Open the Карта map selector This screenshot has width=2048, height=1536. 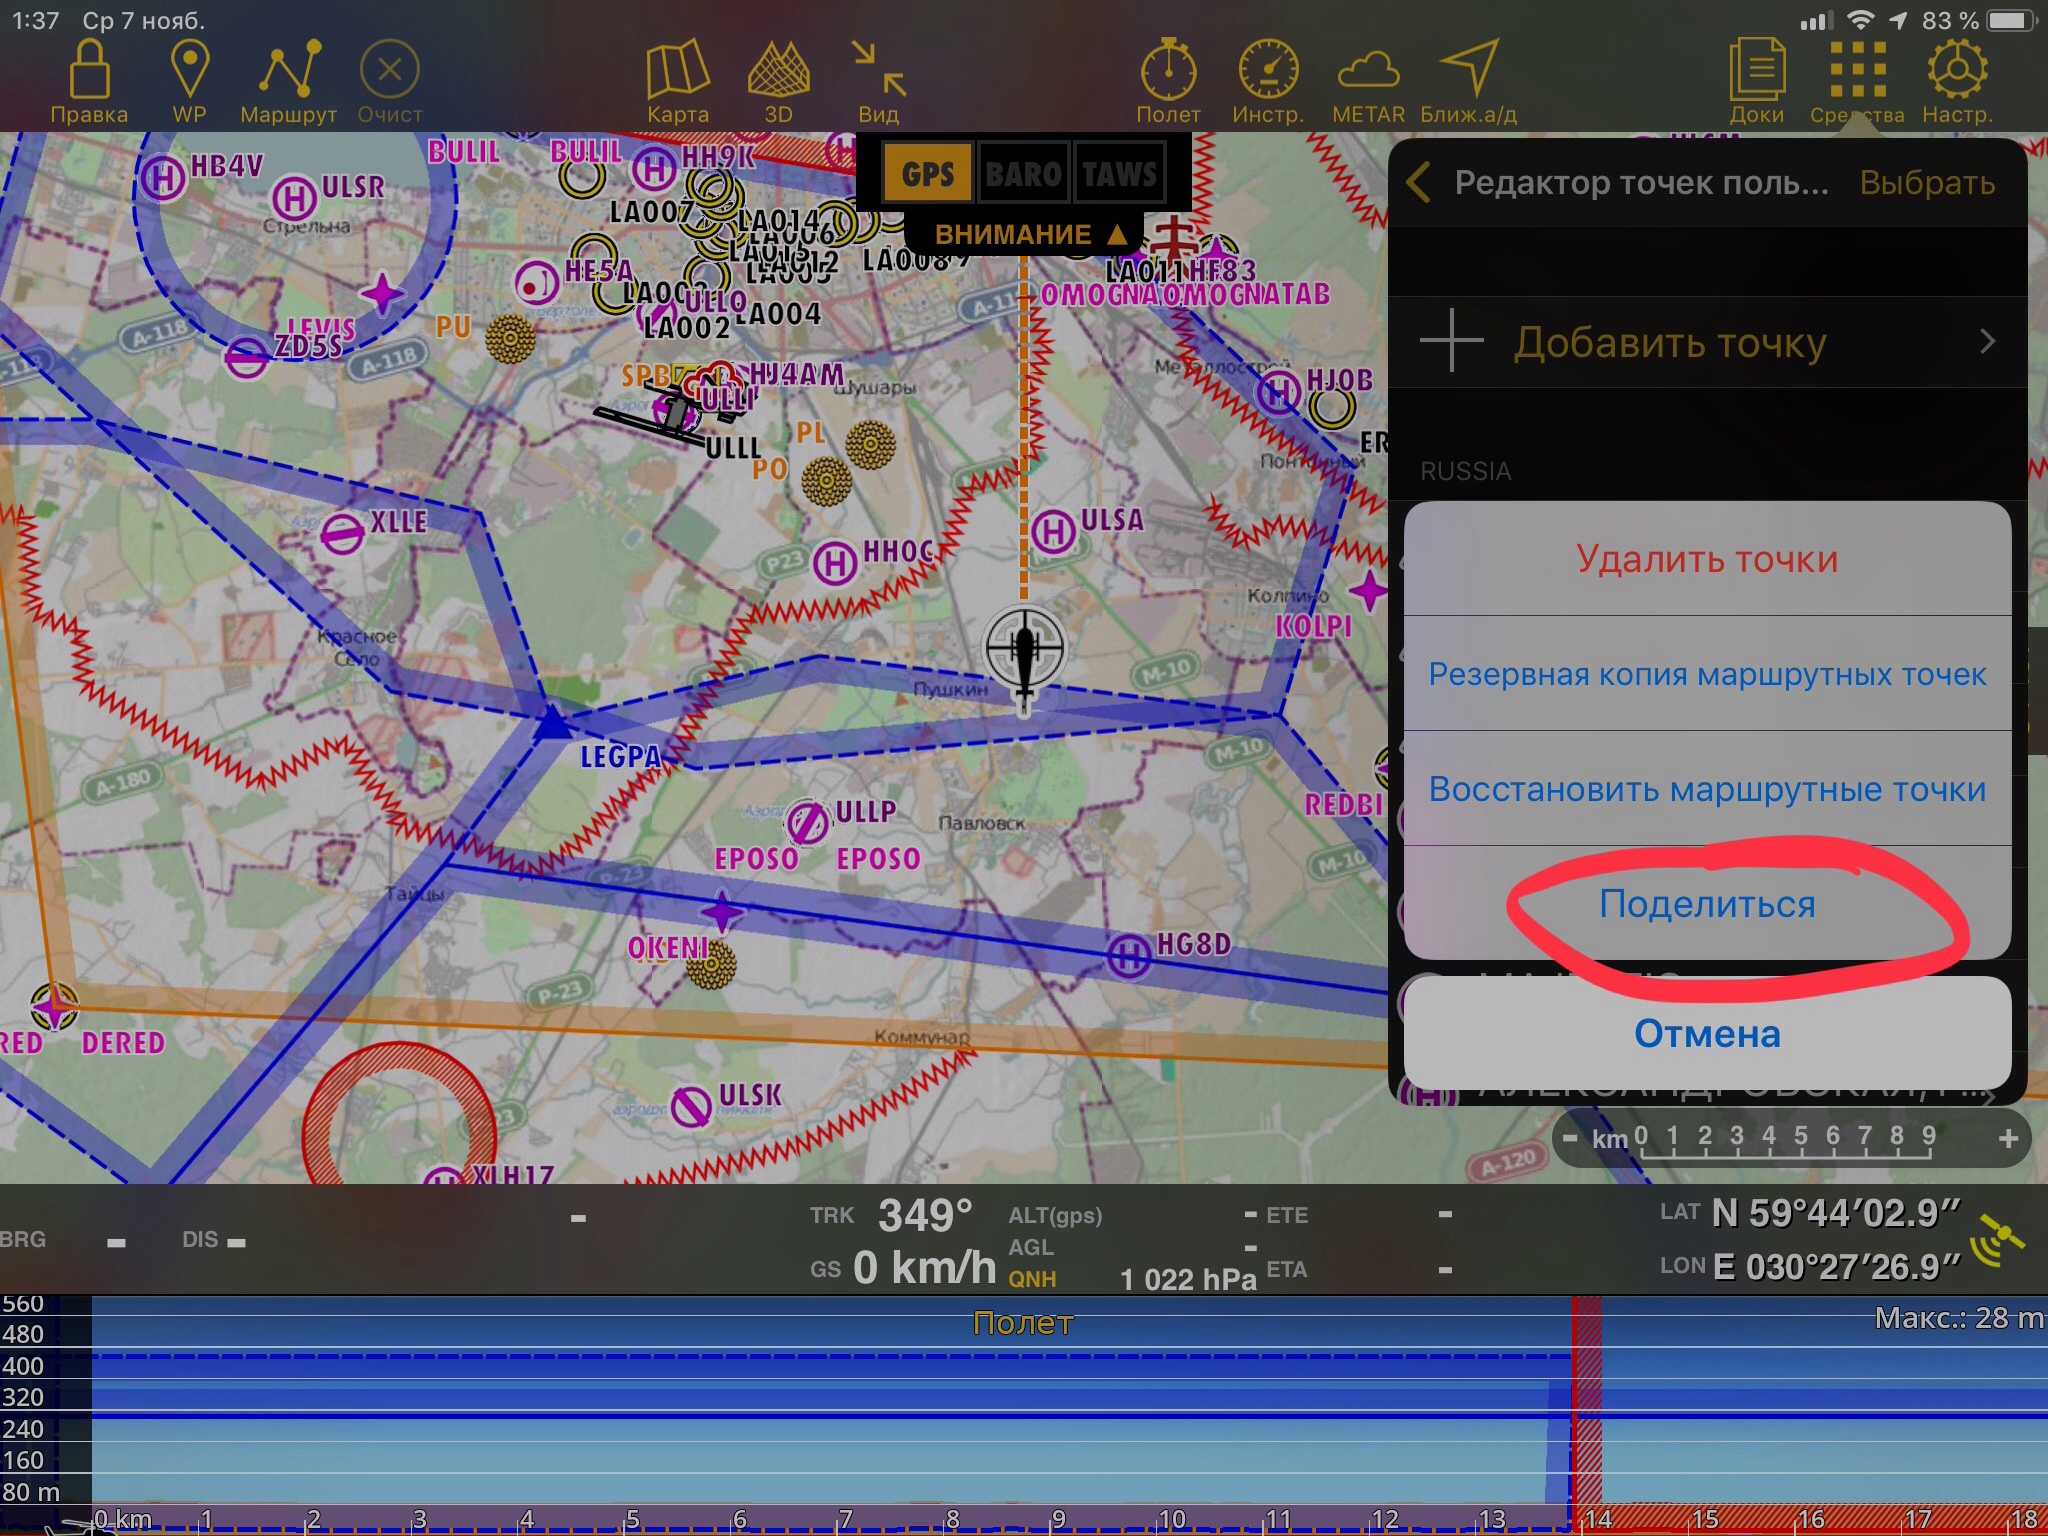click(677, 72)
